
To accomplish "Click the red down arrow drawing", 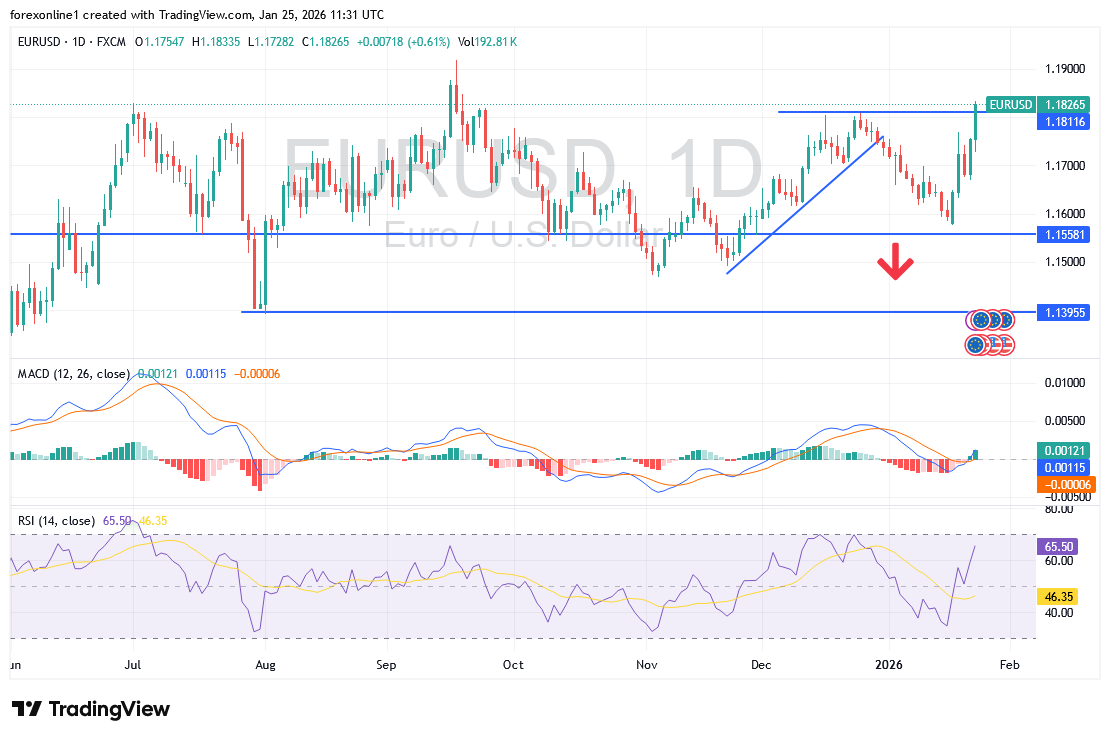I will coord(895,266).
